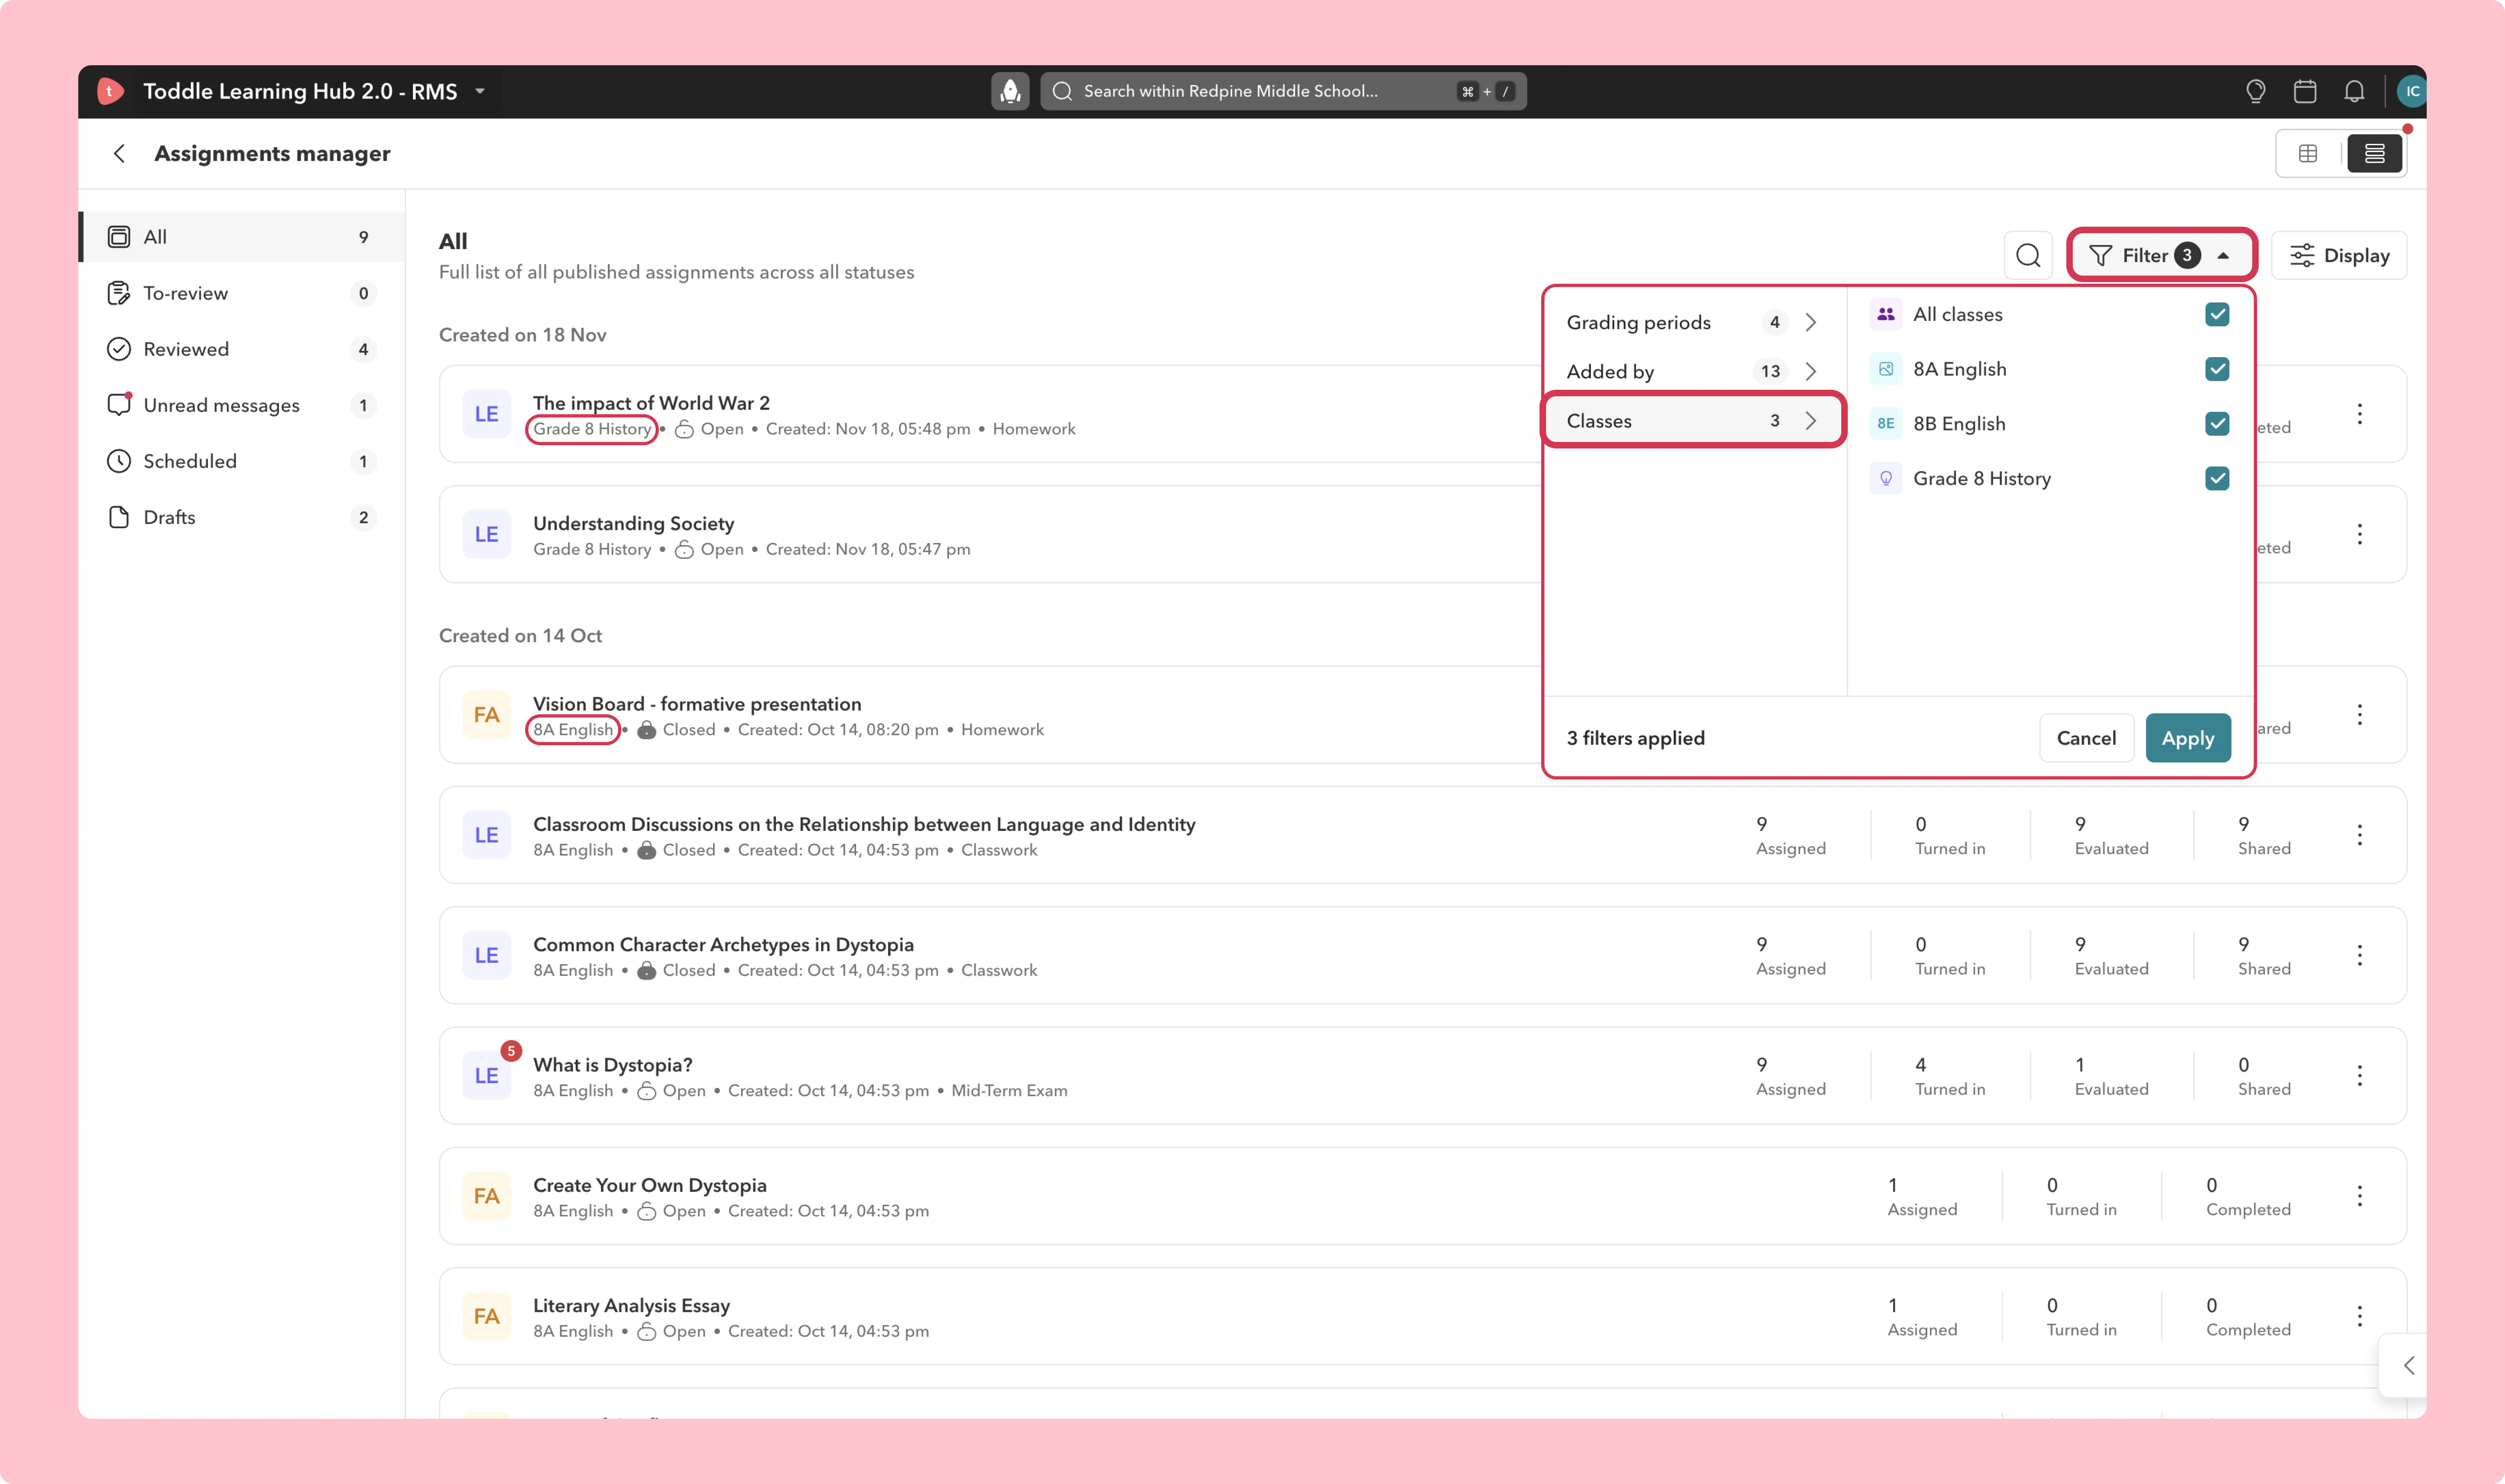Open What is Dystopia? assignment
The width and height of the screenshot is (2505, 1484).
coord(613,1065)
